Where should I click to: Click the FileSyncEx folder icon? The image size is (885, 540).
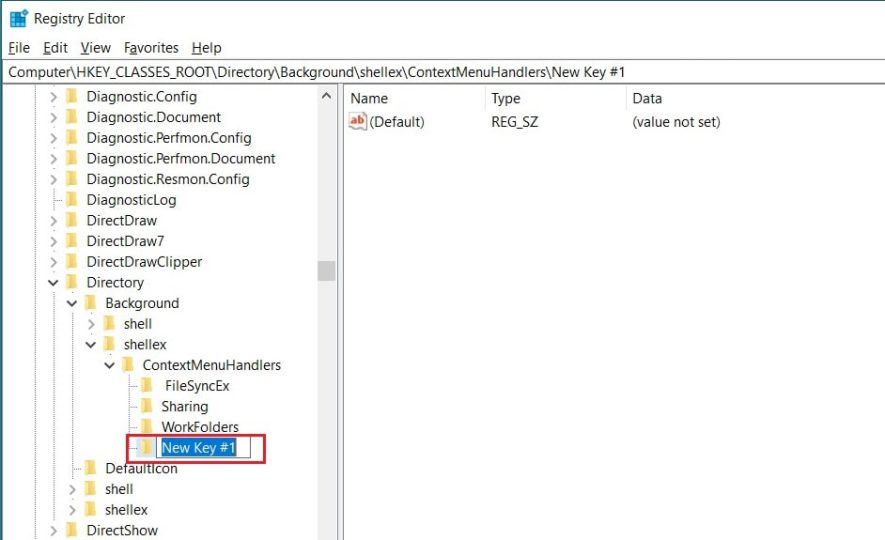(147, 386)
